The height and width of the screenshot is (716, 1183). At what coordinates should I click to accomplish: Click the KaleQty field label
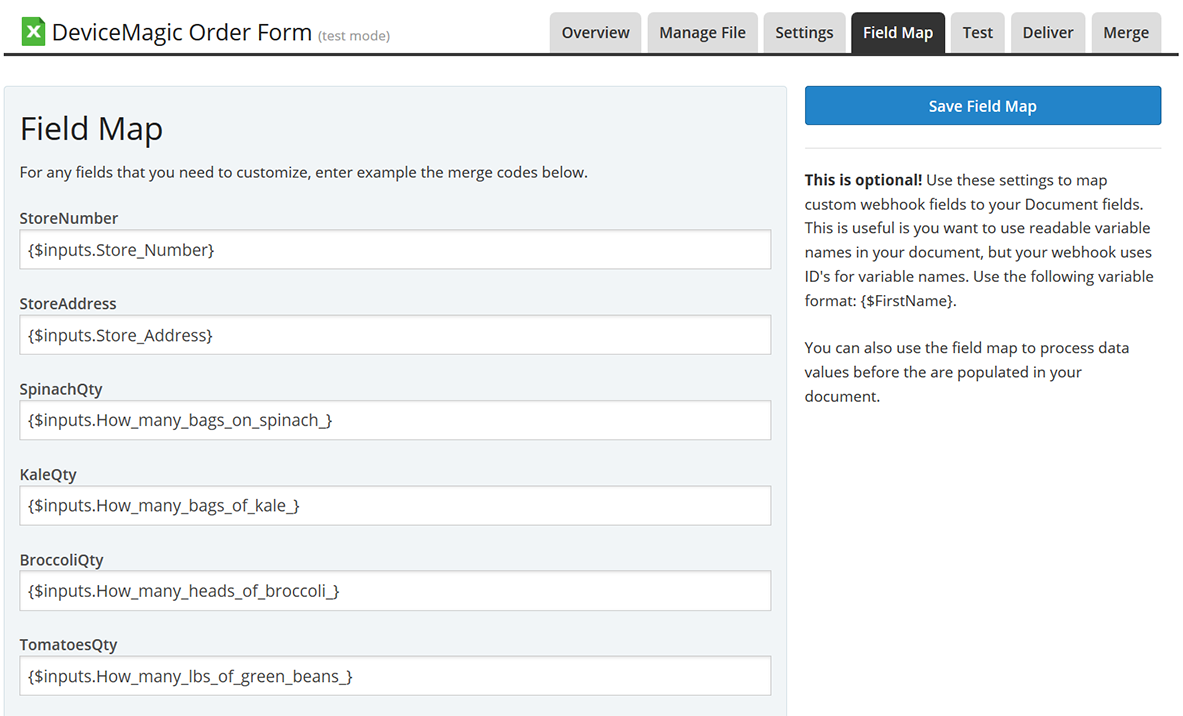point(48,474)
